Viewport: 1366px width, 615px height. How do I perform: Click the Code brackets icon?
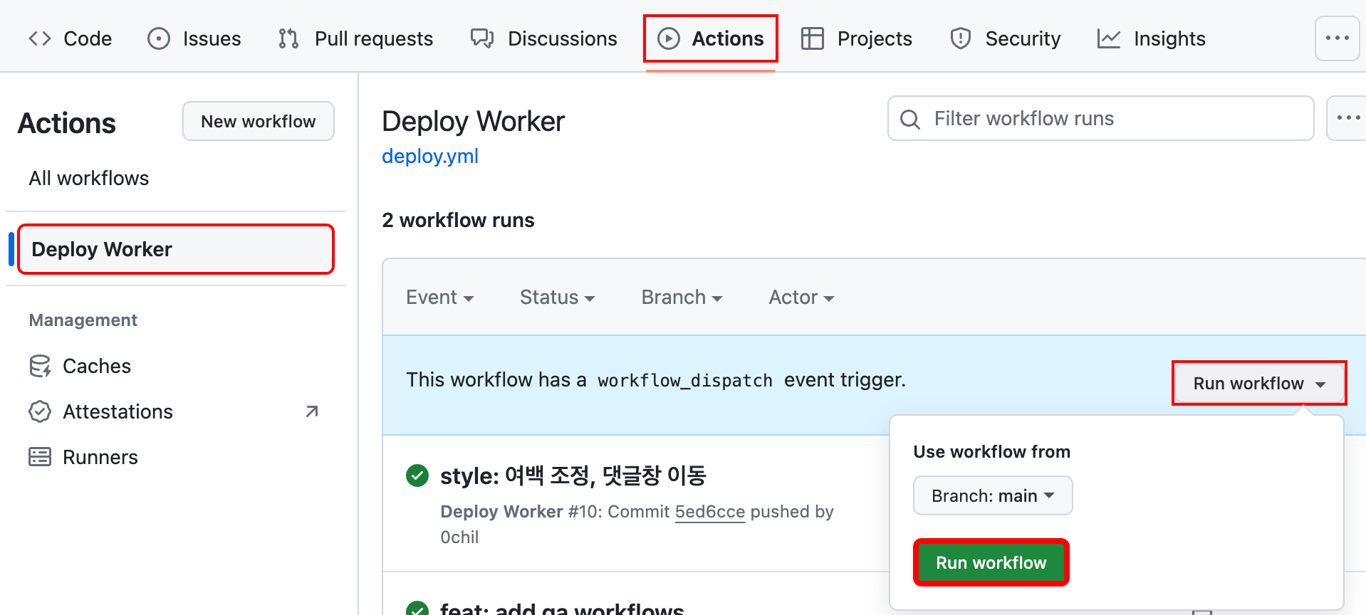click(40, 38)
